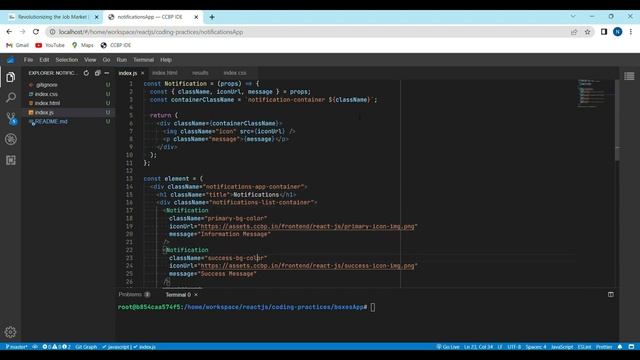Viewport: 640px width, 360px height.
Task: Open Gmail bookmark
Action: pyautogui.click(x=17, y=45)
